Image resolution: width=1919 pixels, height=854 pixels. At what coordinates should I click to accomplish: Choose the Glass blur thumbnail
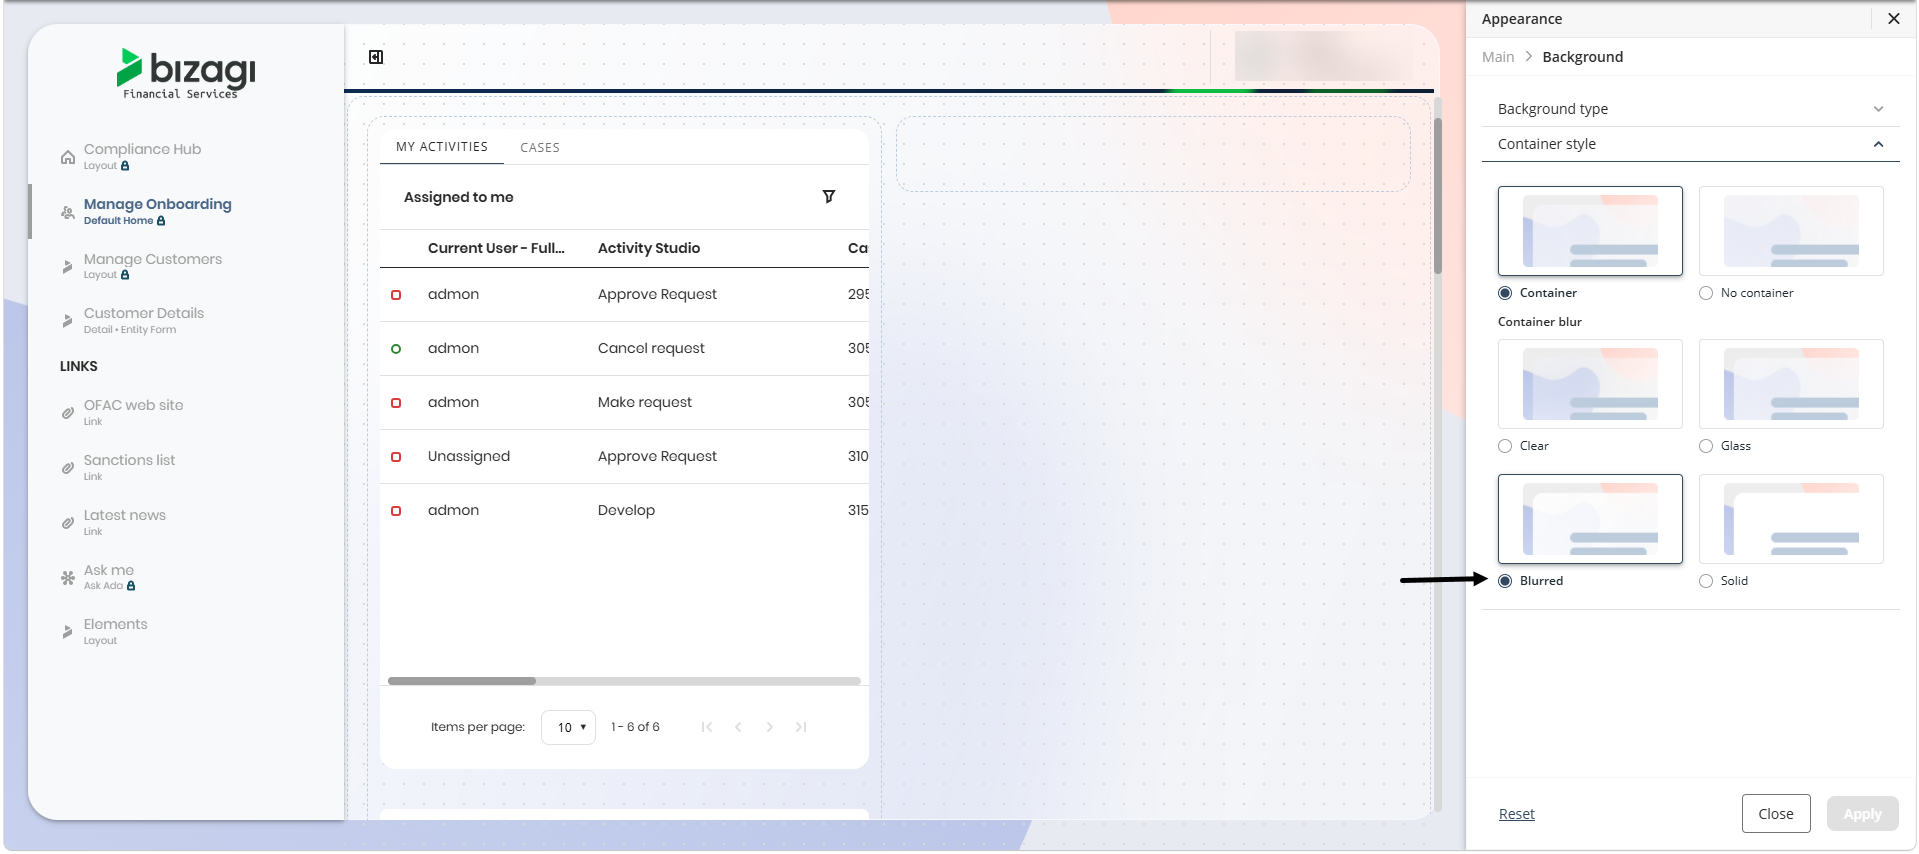pyautogui.click(x=1791, y=384)
